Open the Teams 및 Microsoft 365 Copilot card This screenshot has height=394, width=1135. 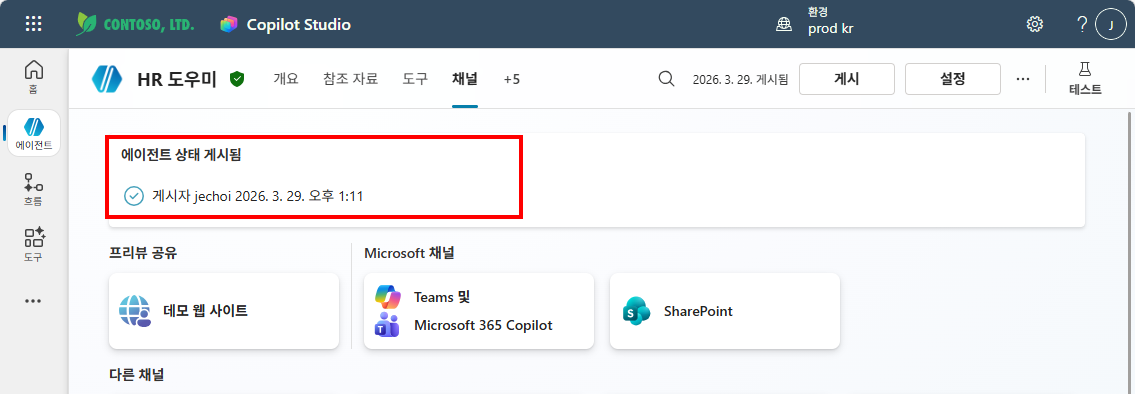(x=478, y=311)
